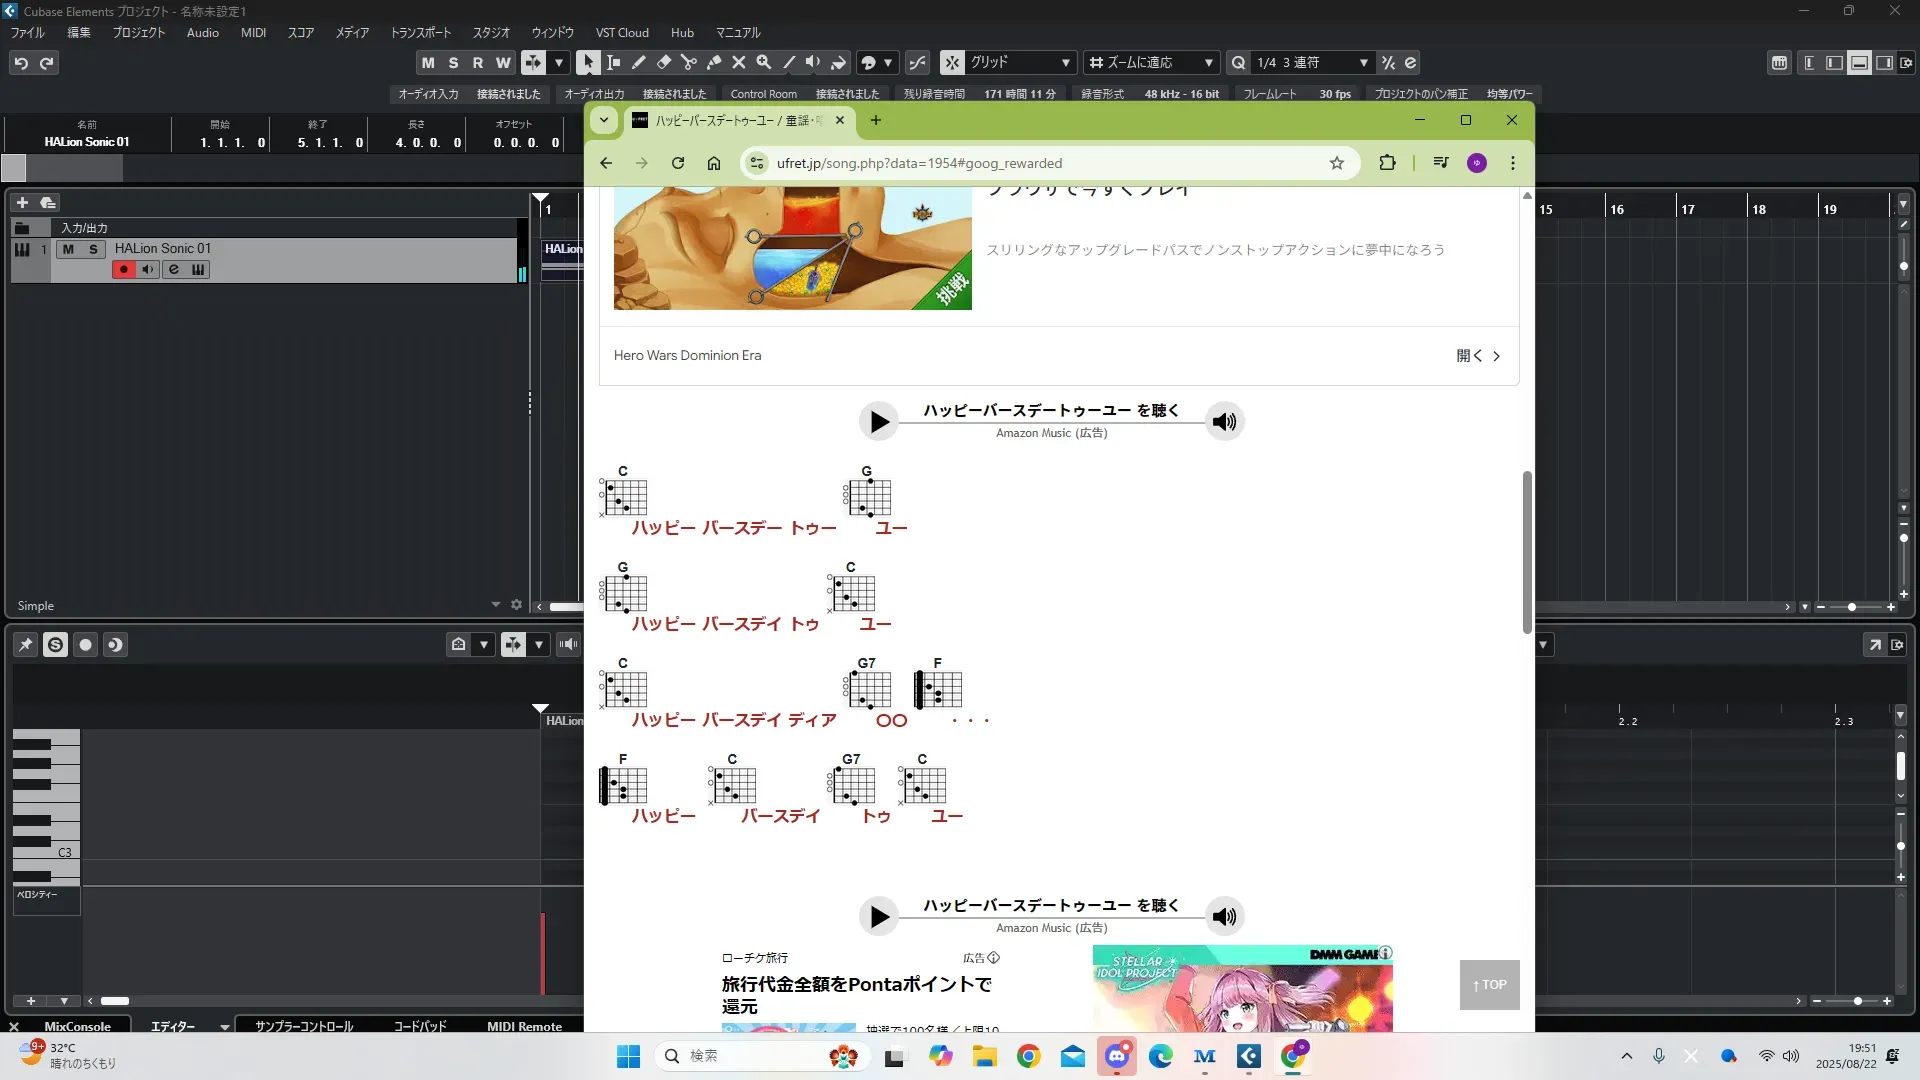Solo the HALion Sonic 01 track

coord(94,249)
